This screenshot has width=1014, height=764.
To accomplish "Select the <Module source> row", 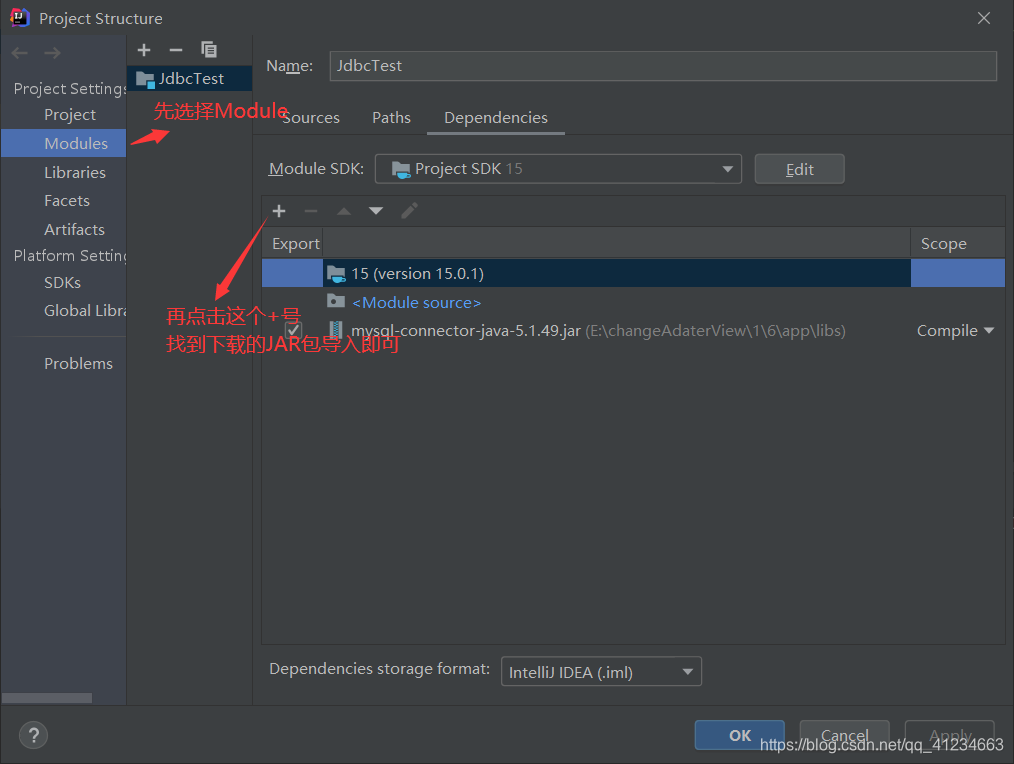I will [633, 302].
